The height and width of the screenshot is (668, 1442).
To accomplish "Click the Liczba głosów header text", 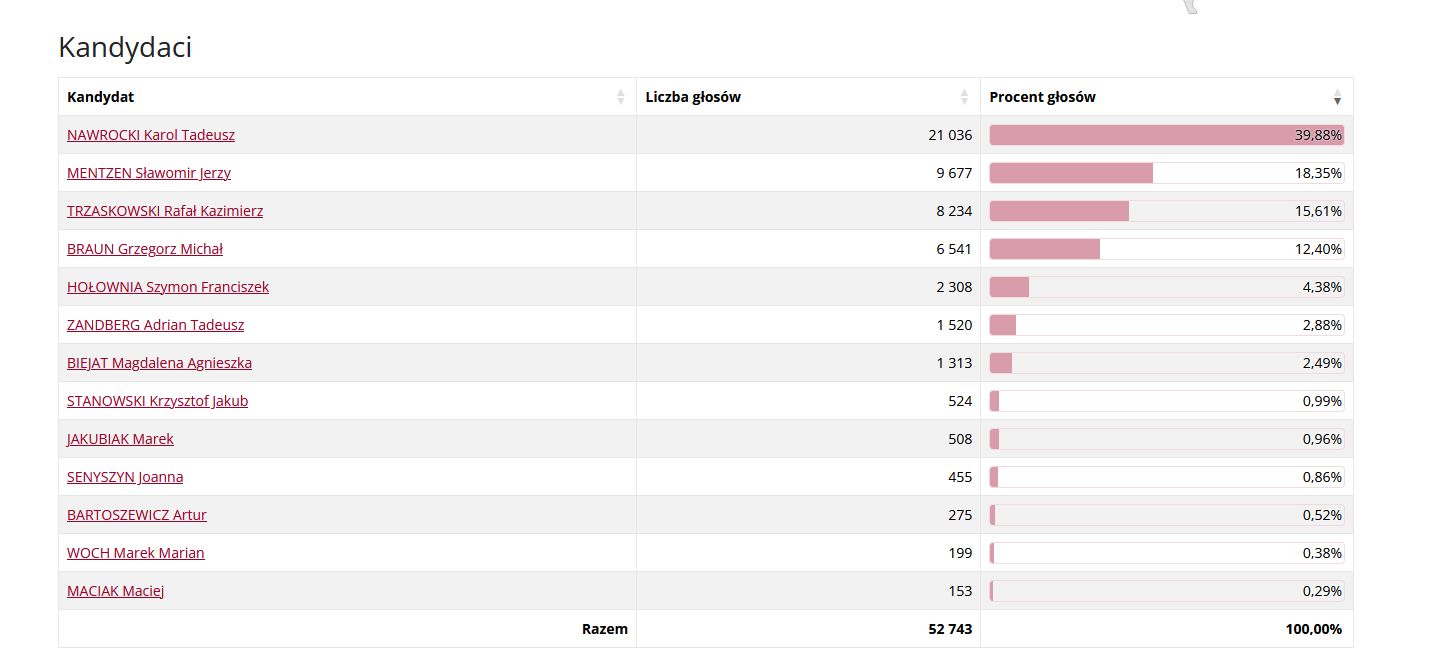I will [693, 97].
